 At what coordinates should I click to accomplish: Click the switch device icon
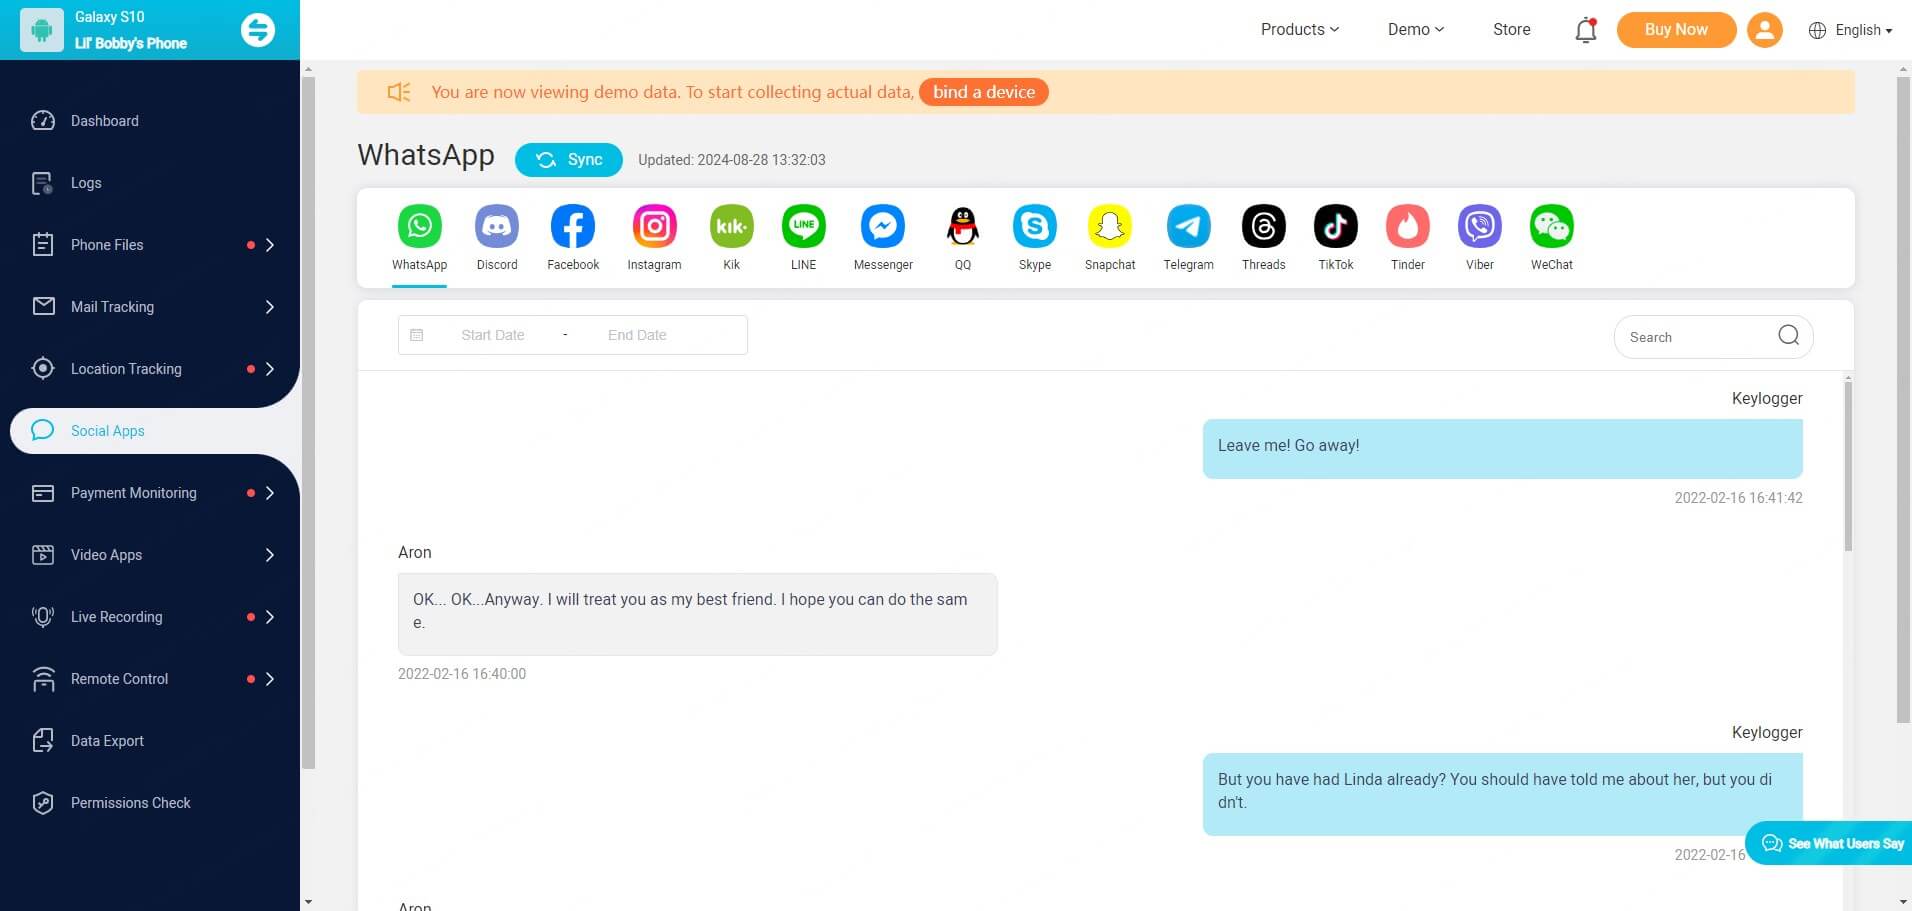258,30
